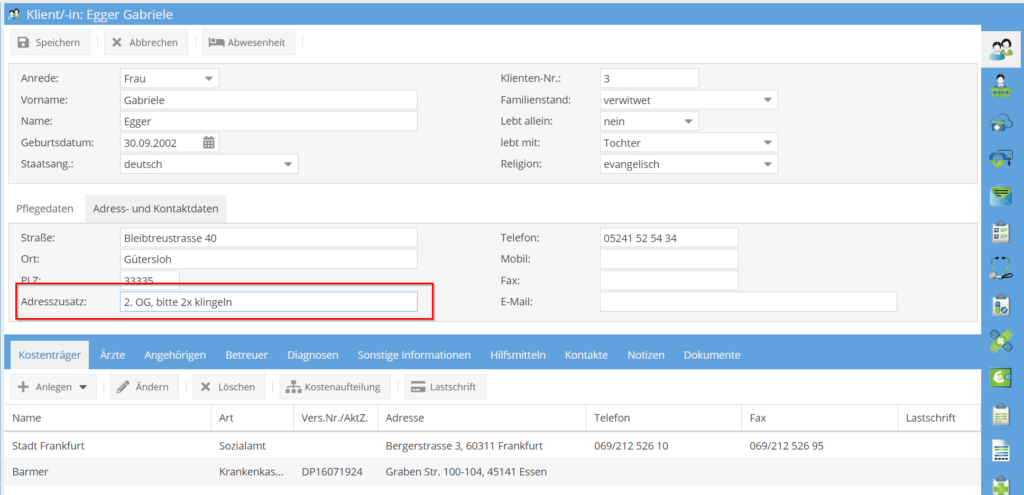This screenshot has width=1024, height=495.
Task: Open the Anlegen dropdown button
Action: (x=53, y=387)
